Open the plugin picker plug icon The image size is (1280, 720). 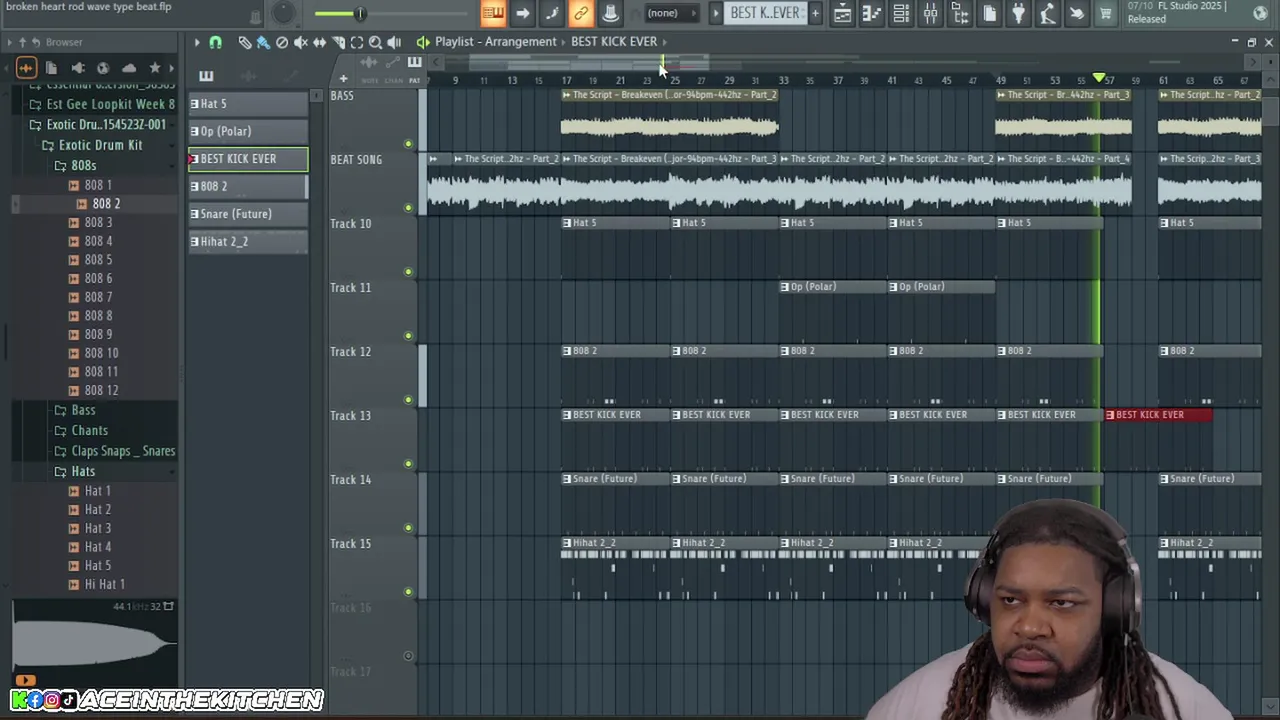pyautogui.click(x=1018, y=13)
